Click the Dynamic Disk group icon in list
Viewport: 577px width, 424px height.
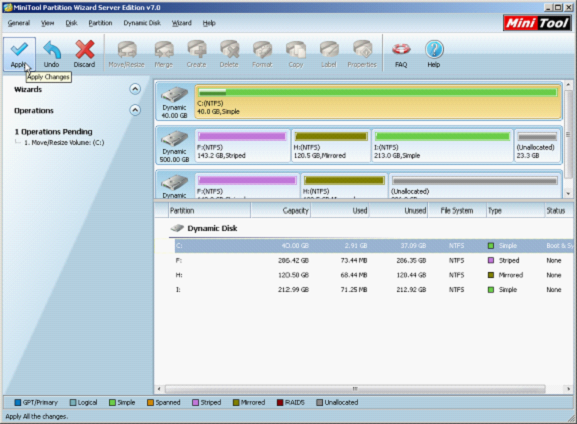tap(177, 228)
